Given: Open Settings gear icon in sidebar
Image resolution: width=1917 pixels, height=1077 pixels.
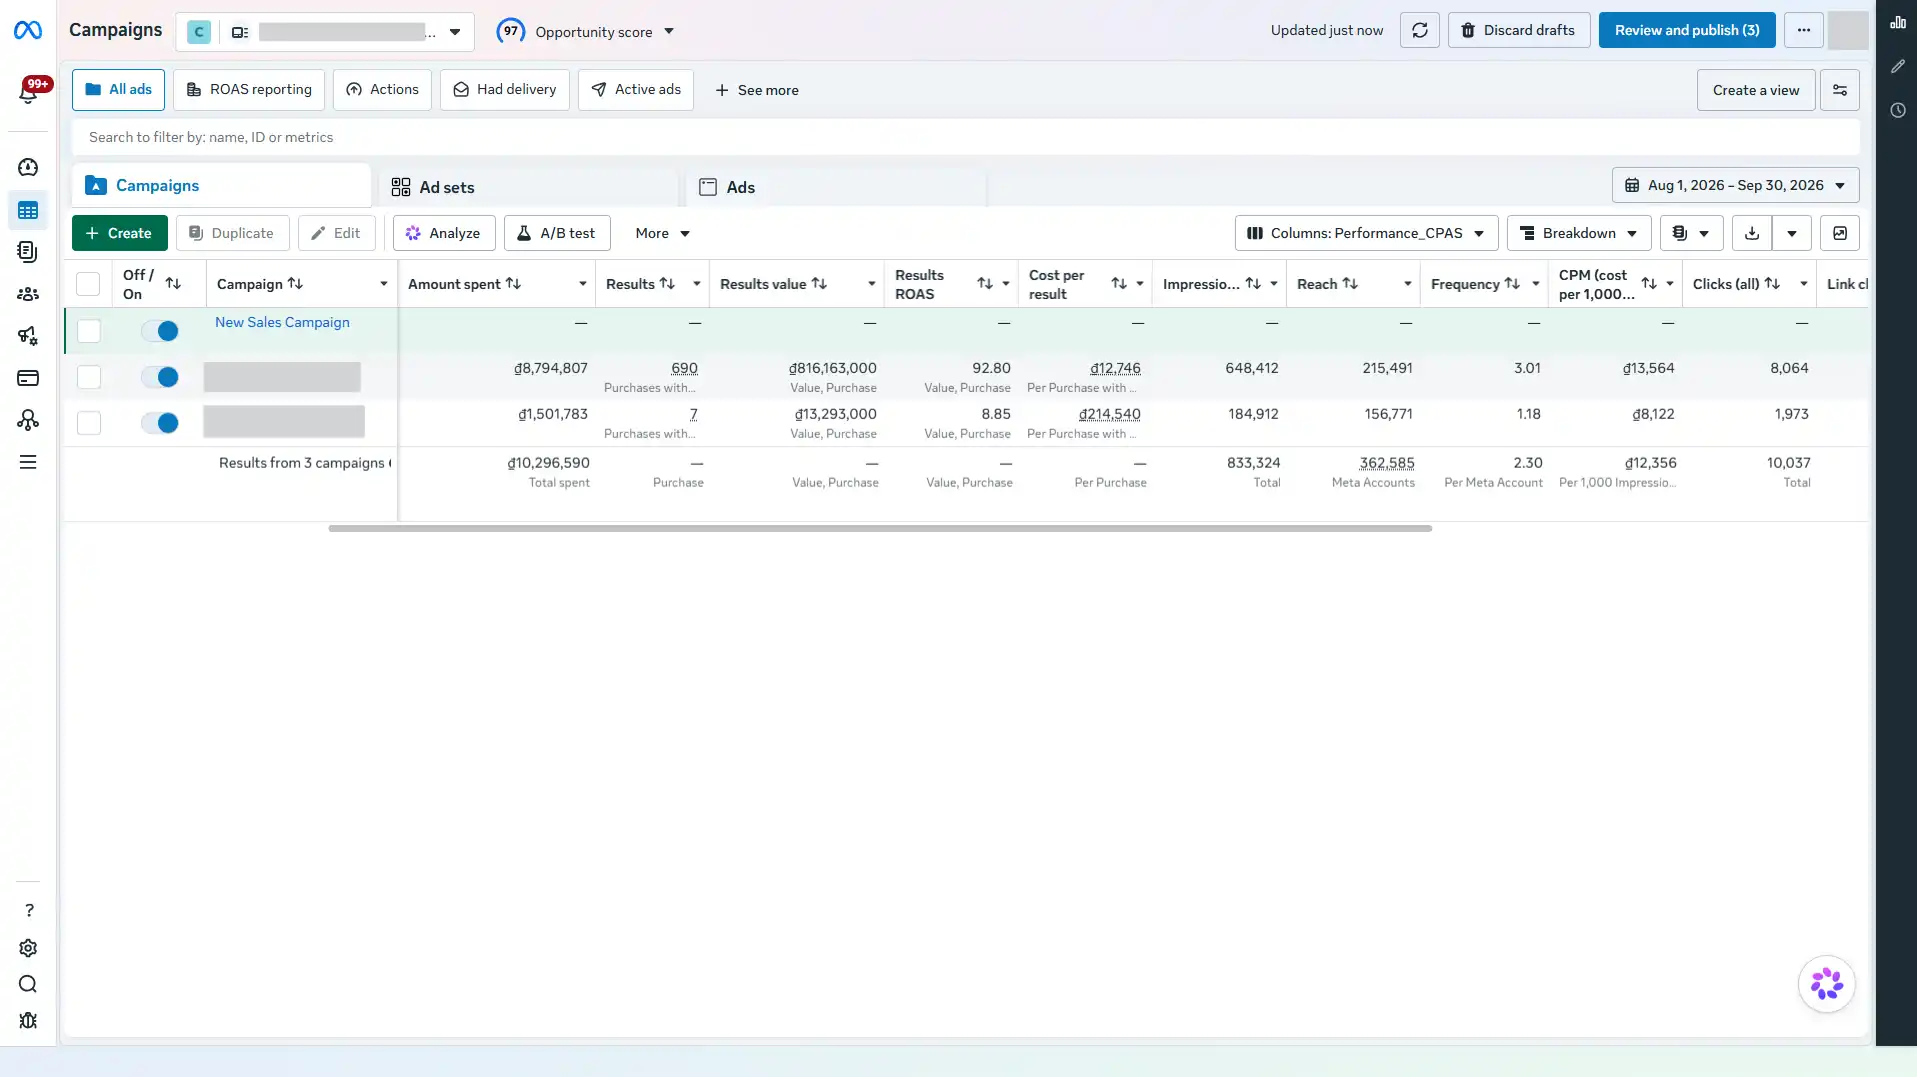Looking at the screenshot, I should click(28, 948).
